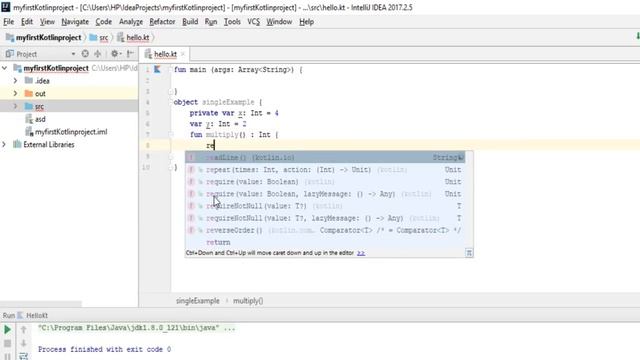Click the green Rerun button

pos(7,329)
